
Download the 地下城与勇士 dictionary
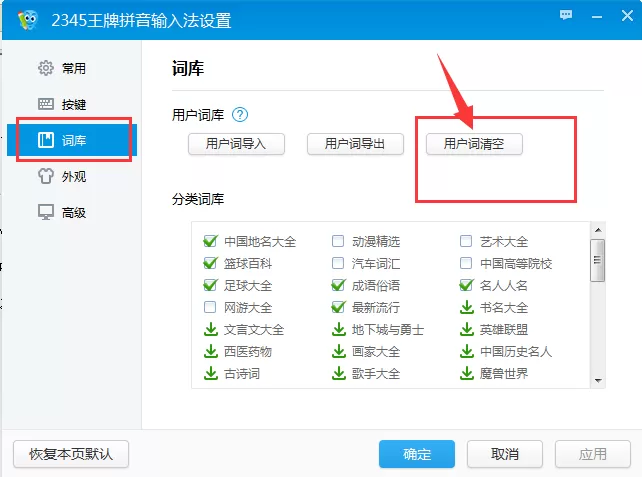(x=339, y=330)
